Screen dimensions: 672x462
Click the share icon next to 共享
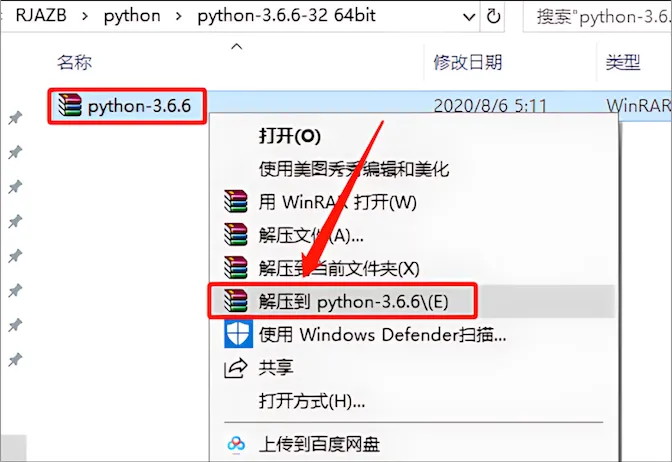tap(236, 368)
